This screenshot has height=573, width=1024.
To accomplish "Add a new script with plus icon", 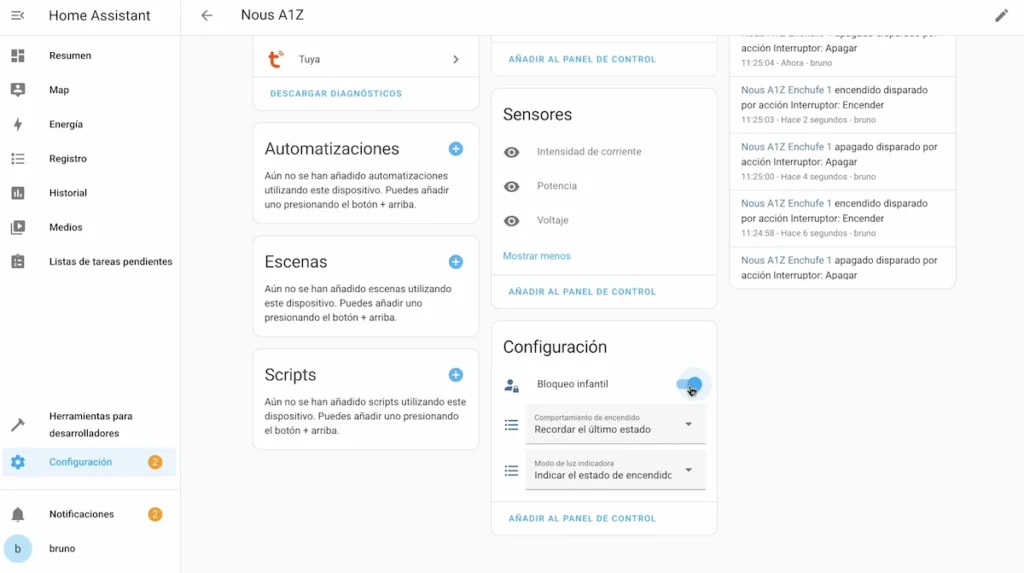I will click(456, 375).
